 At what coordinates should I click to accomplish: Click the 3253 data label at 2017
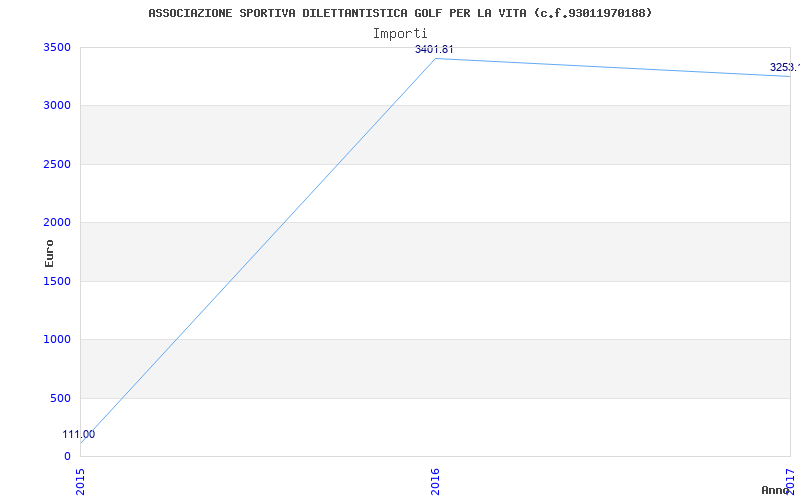point(785,67)
